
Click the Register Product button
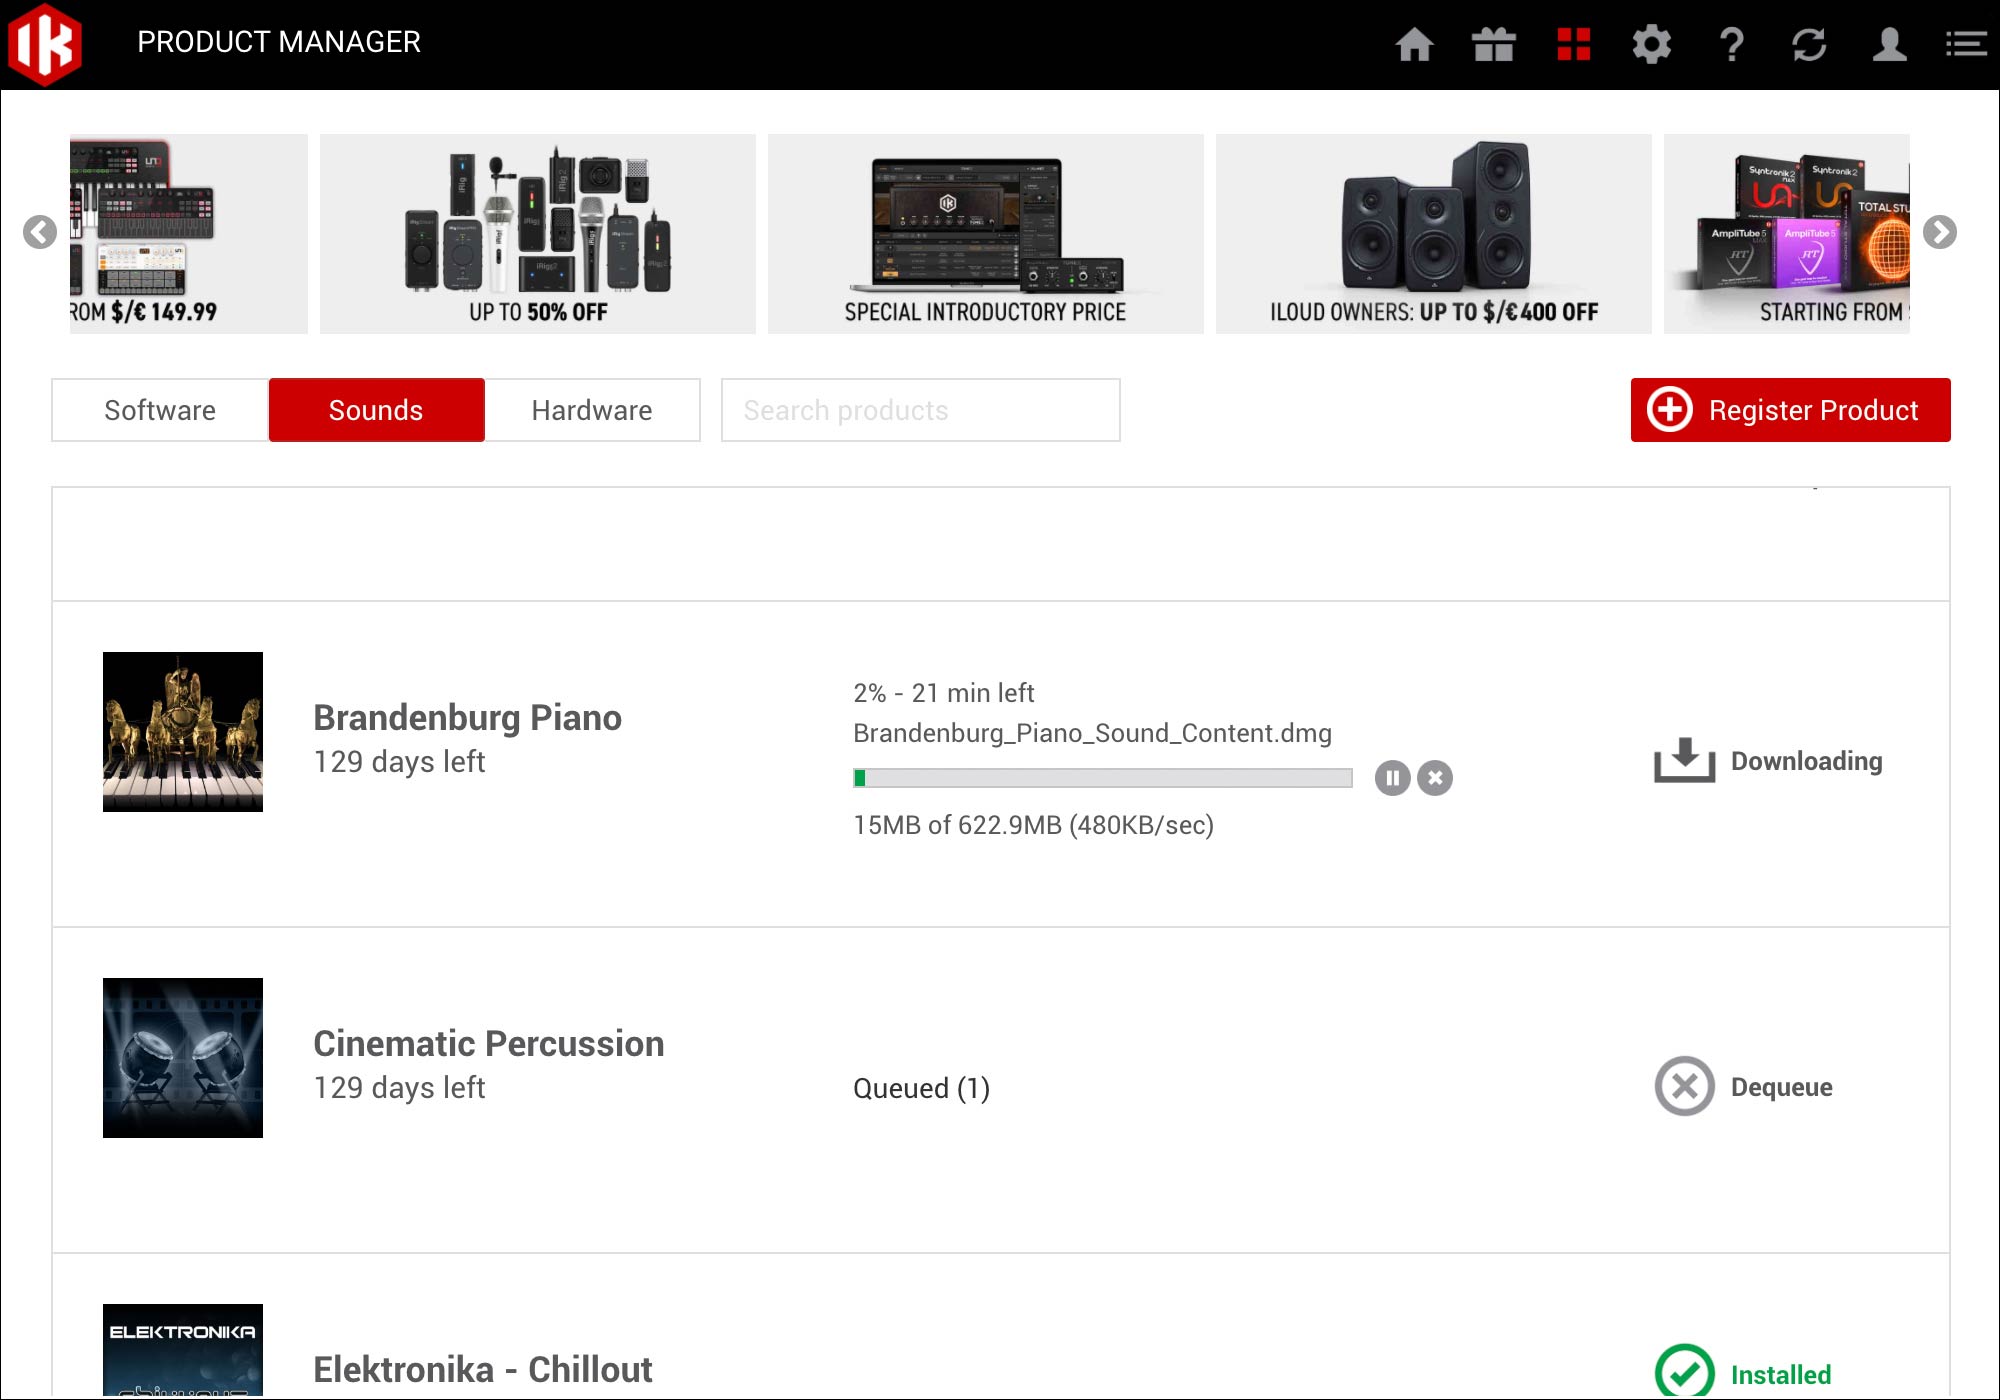1790,410
